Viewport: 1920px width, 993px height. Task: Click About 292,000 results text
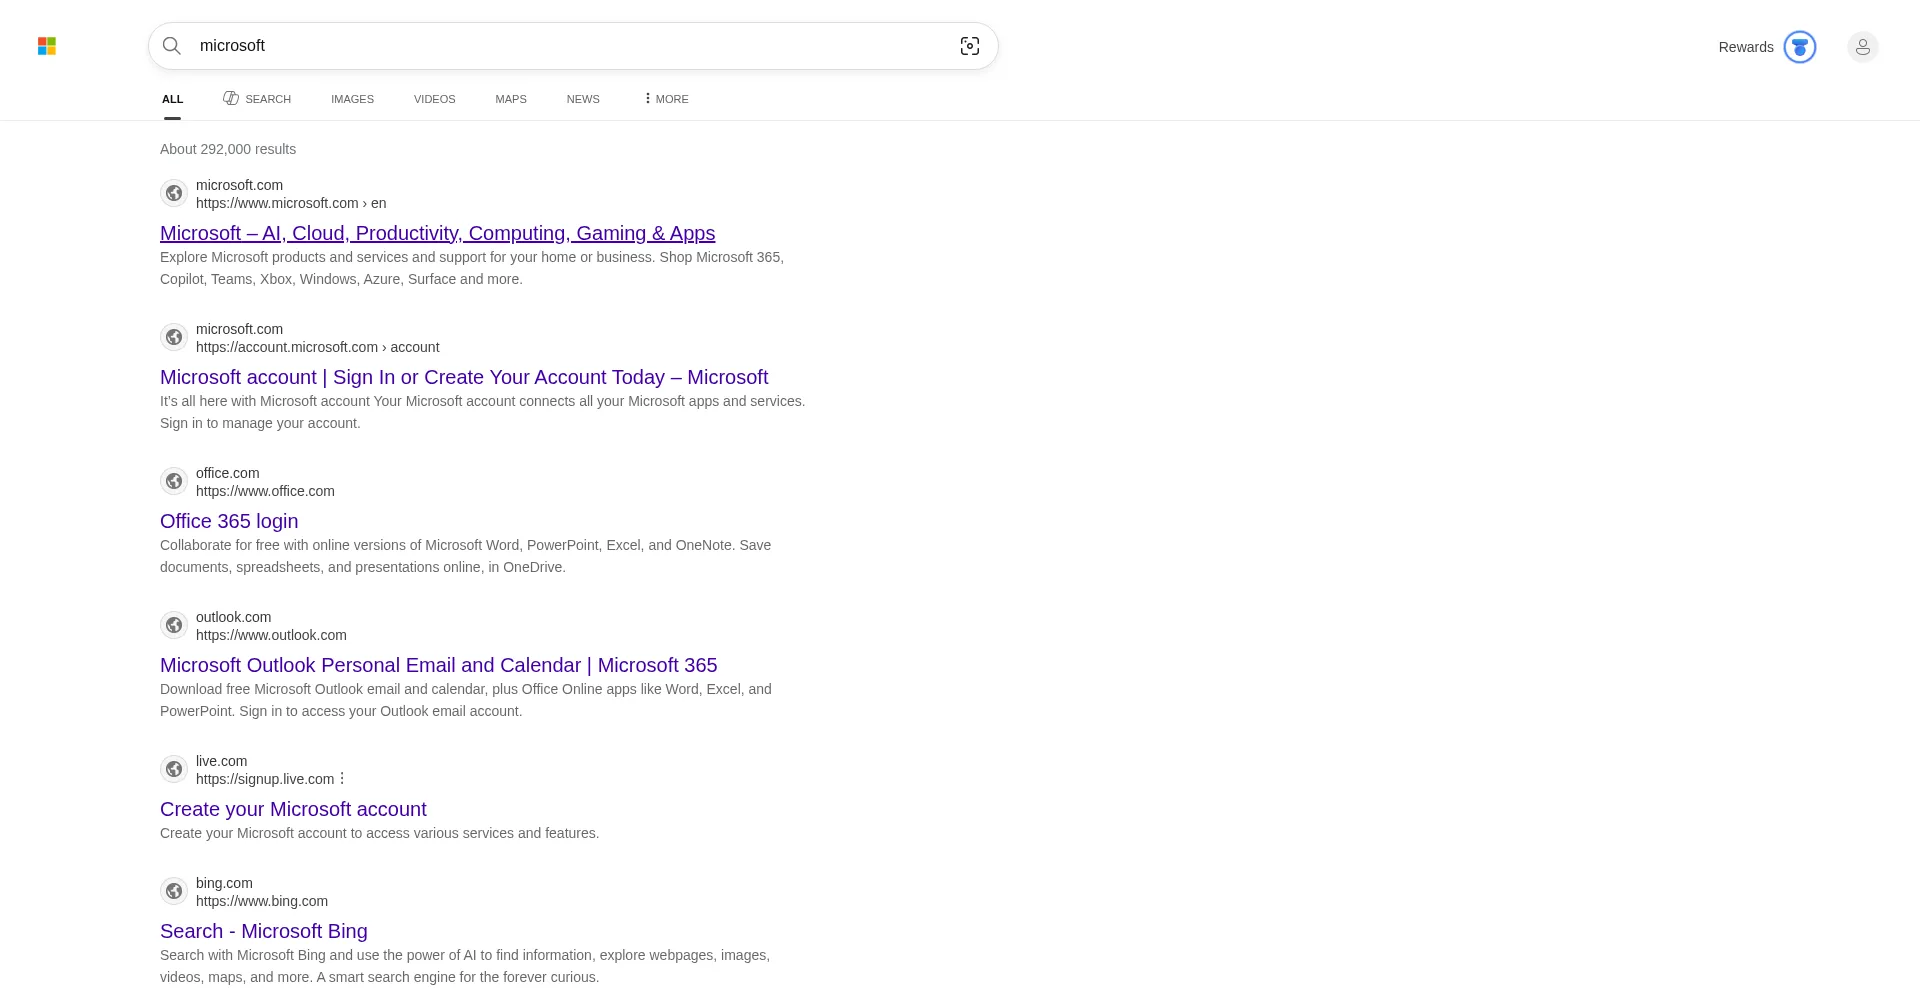pyautogui.click(x=228, y=149)
